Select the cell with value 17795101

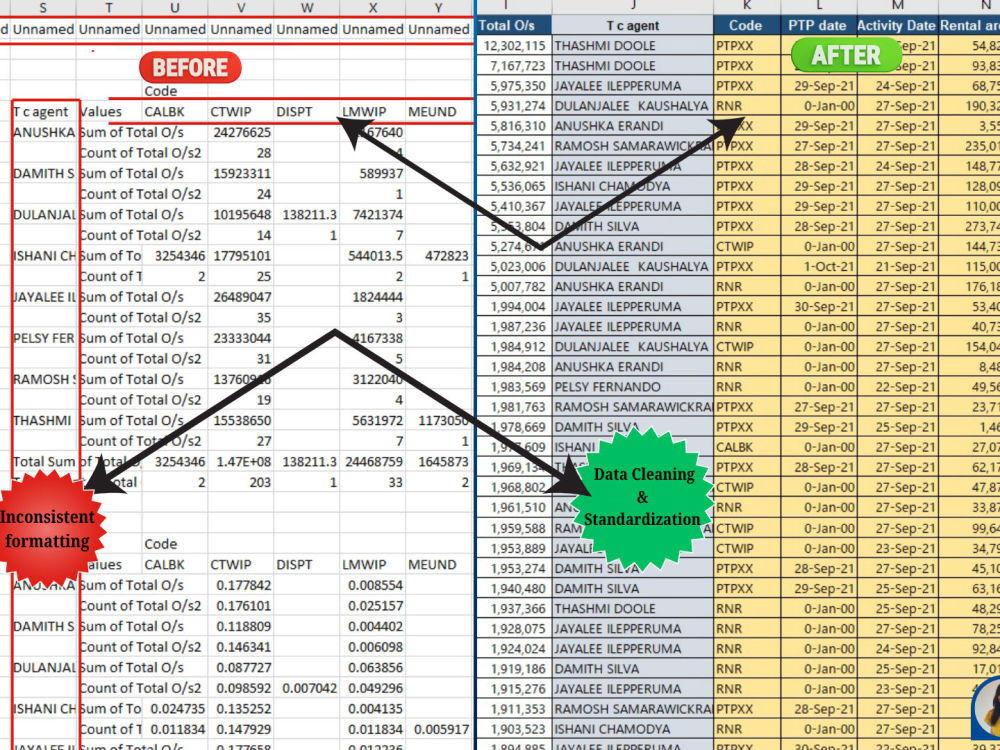click(242, 256)
